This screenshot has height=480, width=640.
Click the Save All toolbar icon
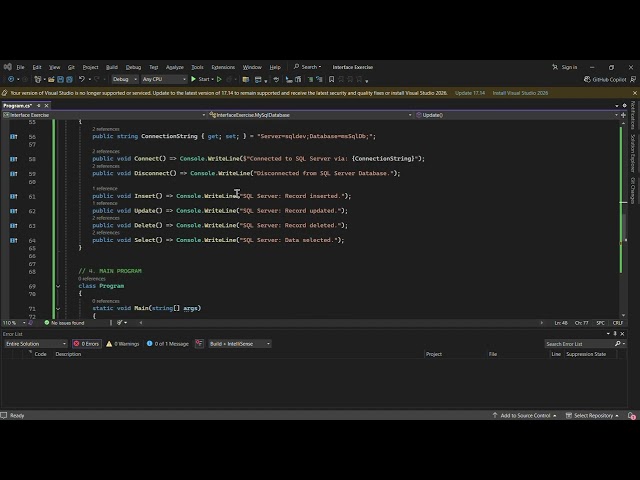coord(69,79)
